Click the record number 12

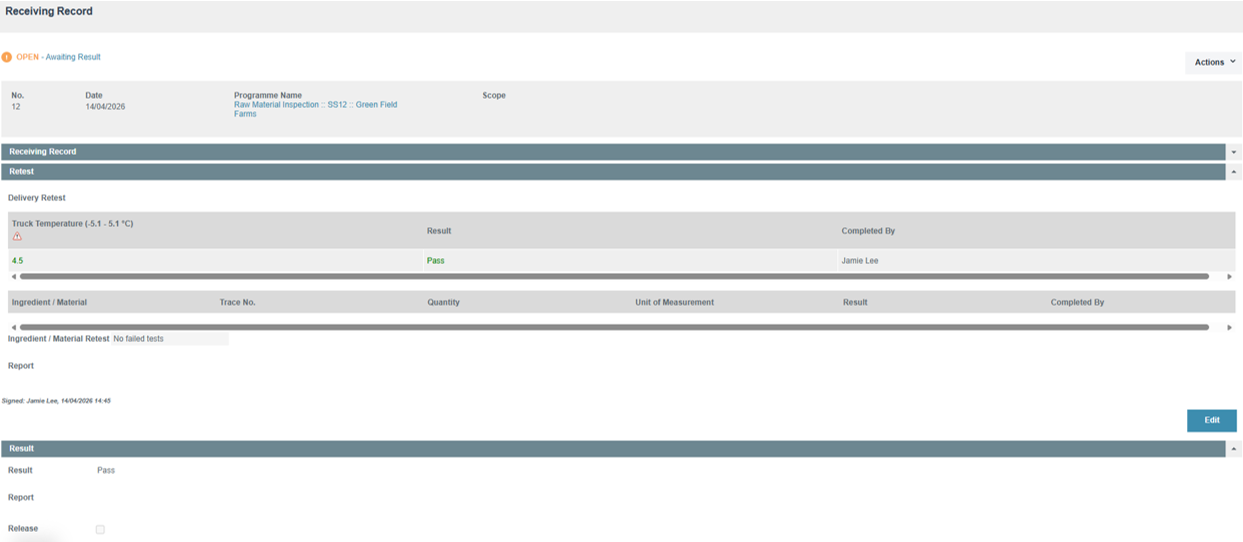(x=16, y=106)
